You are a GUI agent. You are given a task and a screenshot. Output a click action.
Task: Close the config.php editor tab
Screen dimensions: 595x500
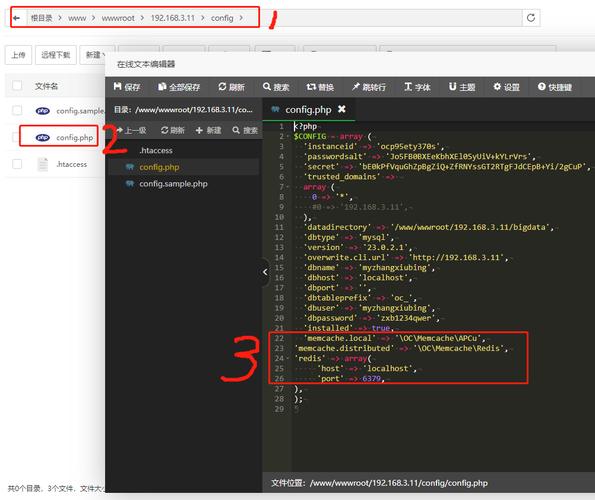point(342,109)
